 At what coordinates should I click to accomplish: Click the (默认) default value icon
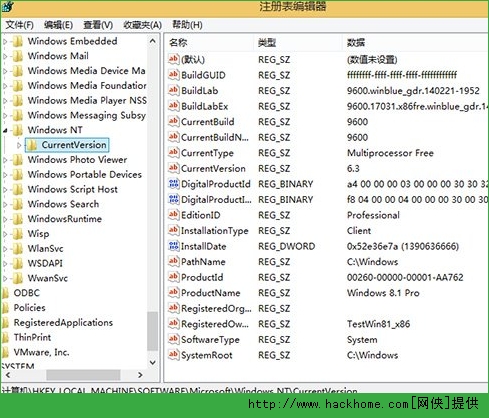[174, 59]
